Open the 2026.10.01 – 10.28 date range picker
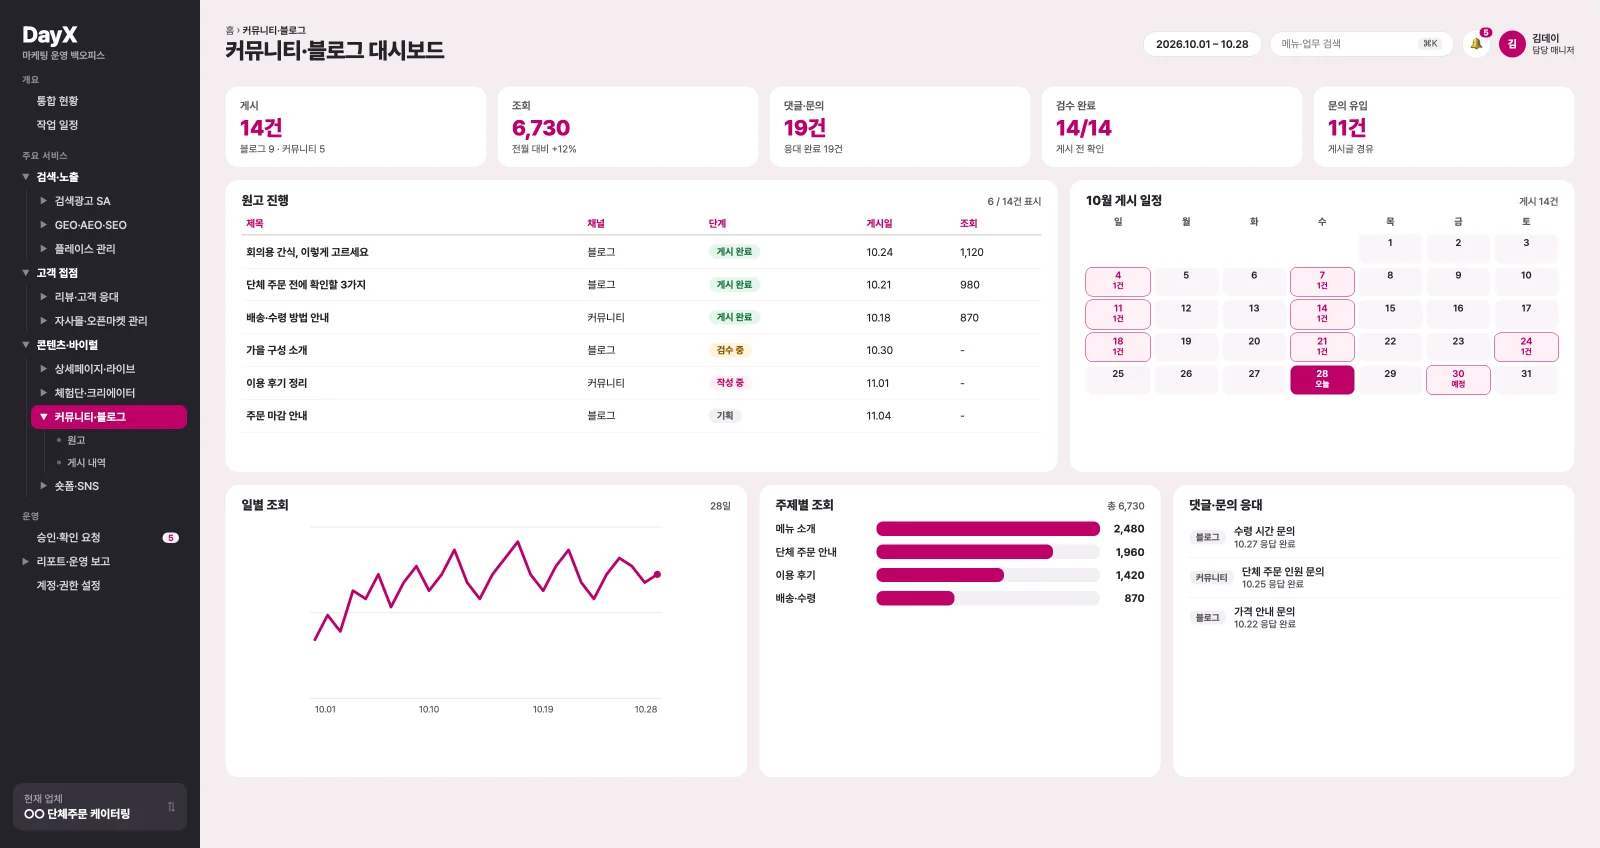The image size is (1600, 848). [x=1202, y=44]
